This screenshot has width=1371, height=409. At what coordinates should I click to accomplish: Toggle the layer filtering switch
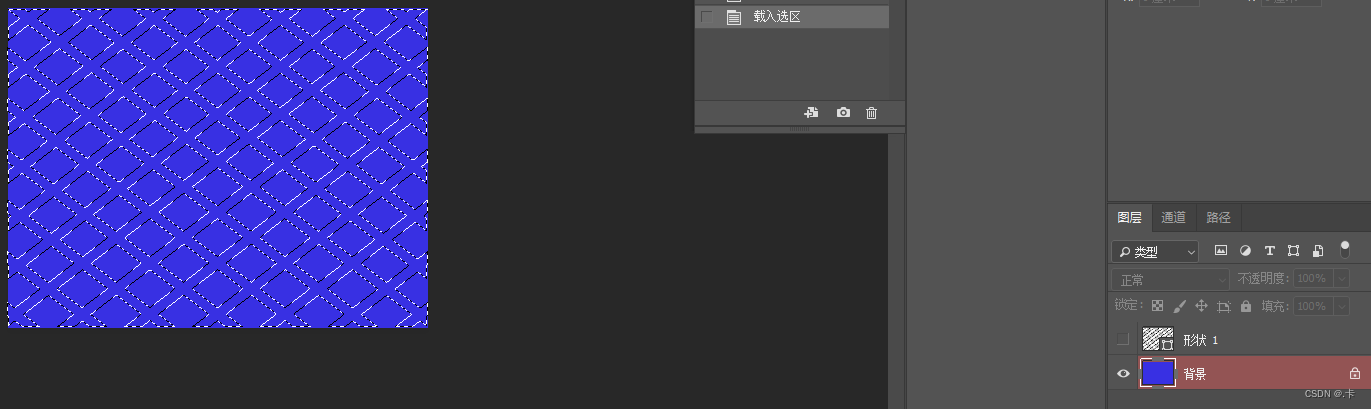coord(1345,249)
